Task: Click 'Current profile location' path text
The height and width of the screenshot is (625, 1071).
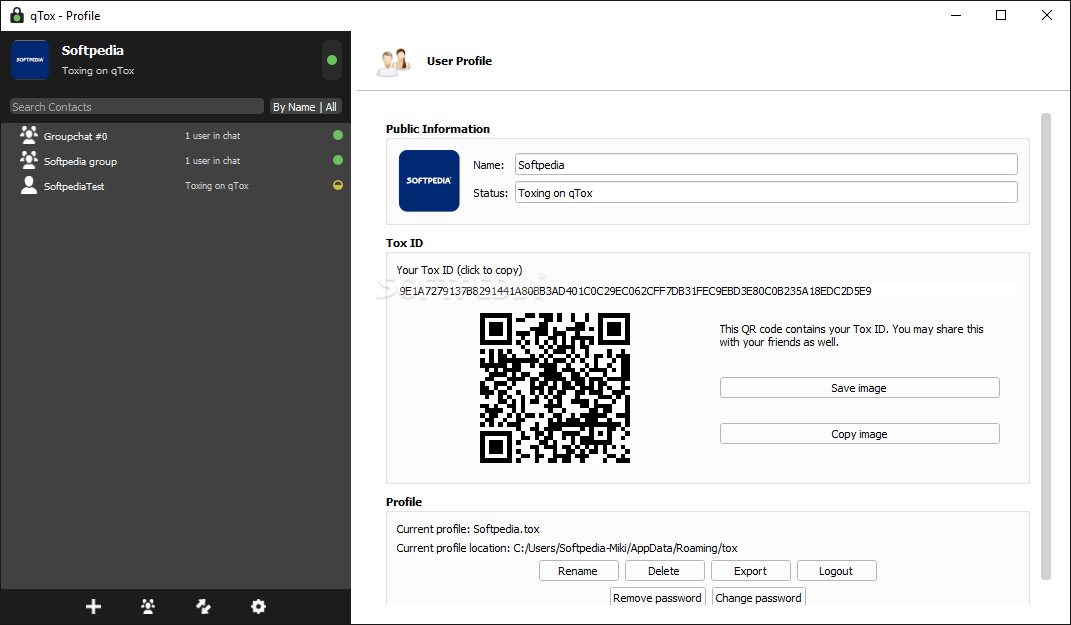Action: click(567, 548)
